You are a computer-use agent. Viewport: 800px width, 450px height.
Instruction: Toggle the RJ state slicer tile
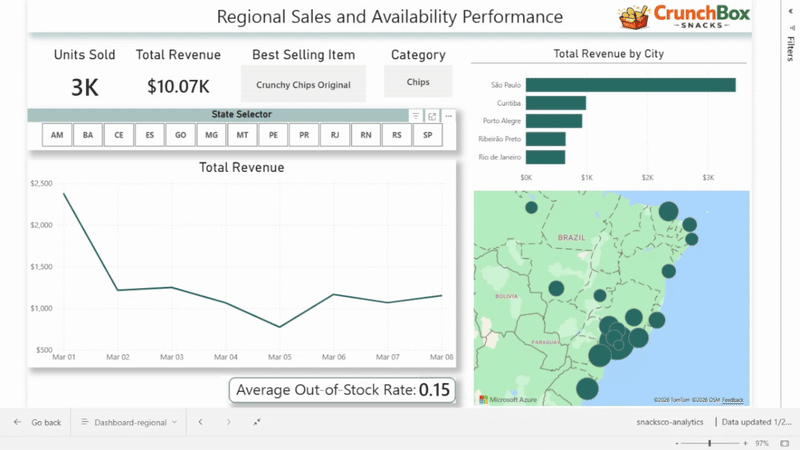click(x=335, y=135)
